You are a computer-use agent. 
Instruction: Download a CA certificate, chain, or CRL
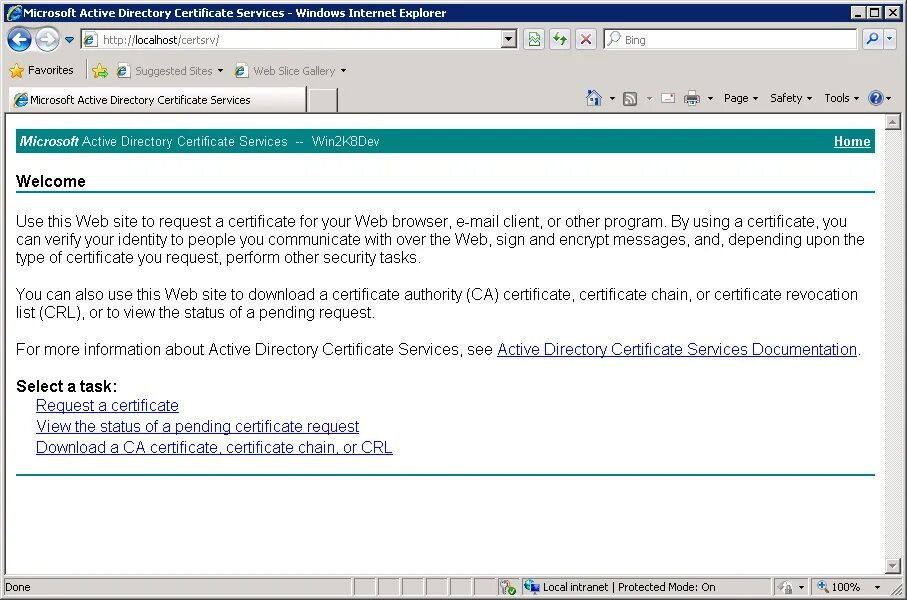click(214, 447)
